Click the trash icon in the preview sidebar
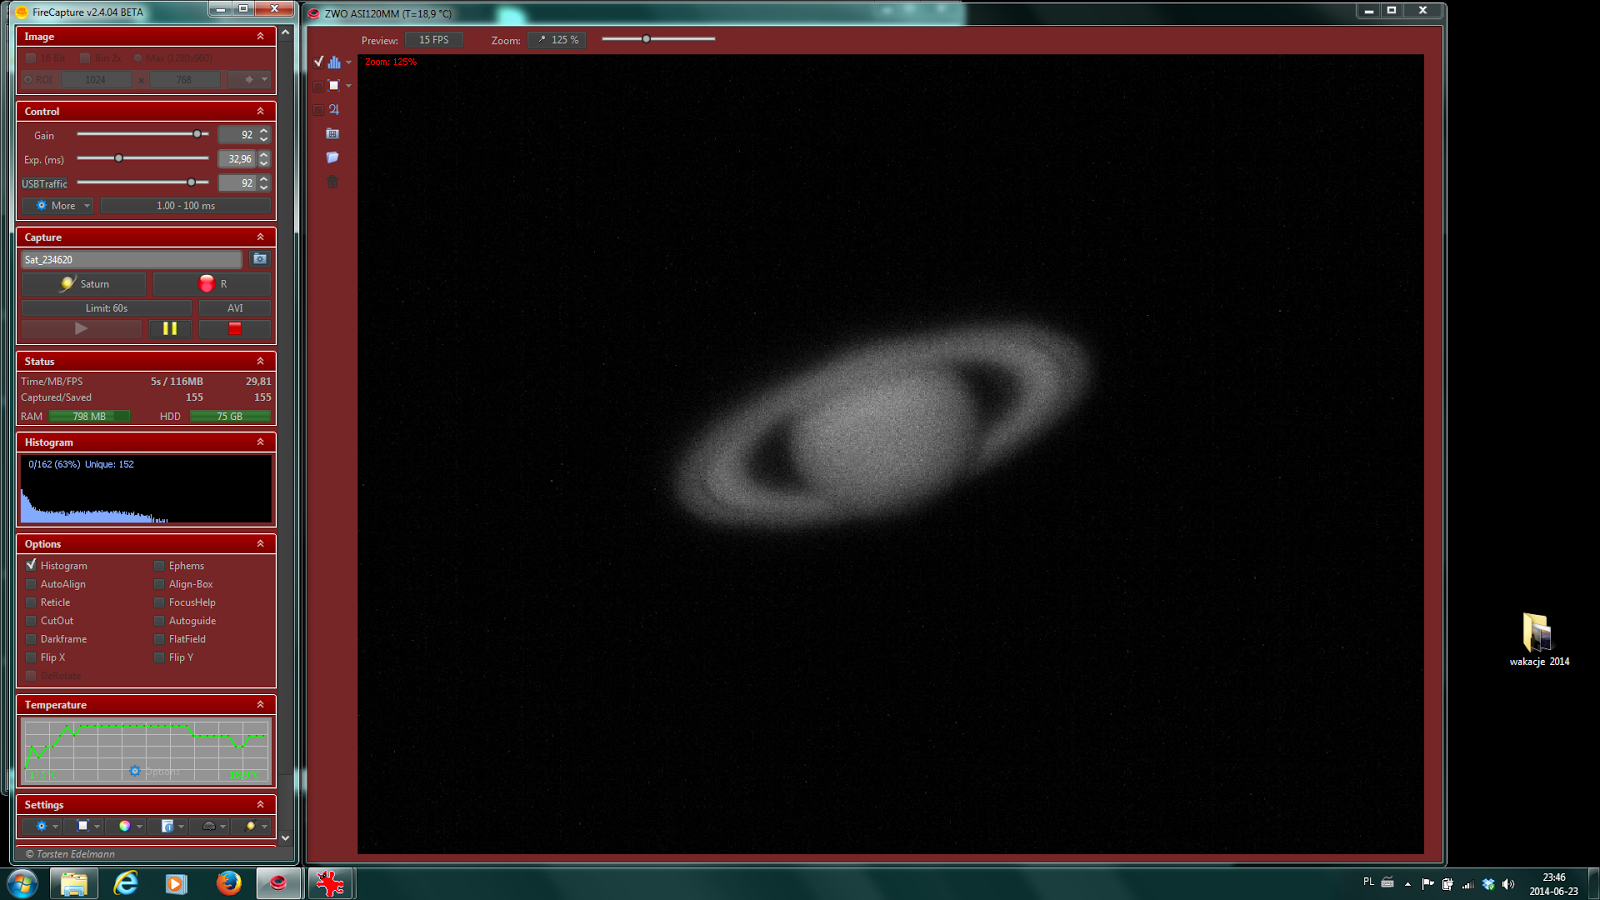The image size is (1600, 900). (x=332, y=181)
